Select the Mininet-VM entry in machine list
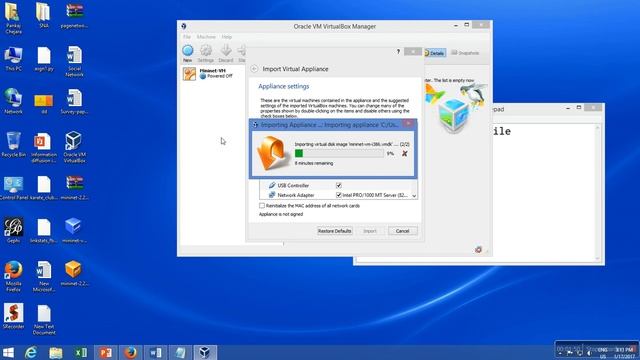The width and height of the screenshot is (640, 360). tap(212, 74)
